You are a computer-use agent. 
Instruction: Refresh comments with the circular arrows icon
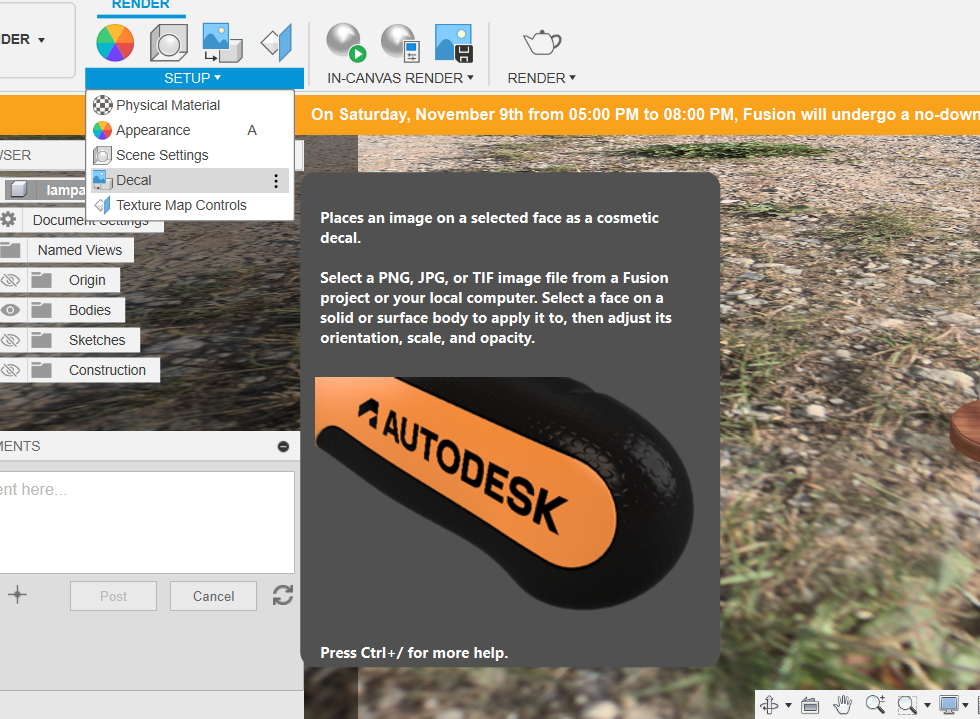[x=282, y=595]
